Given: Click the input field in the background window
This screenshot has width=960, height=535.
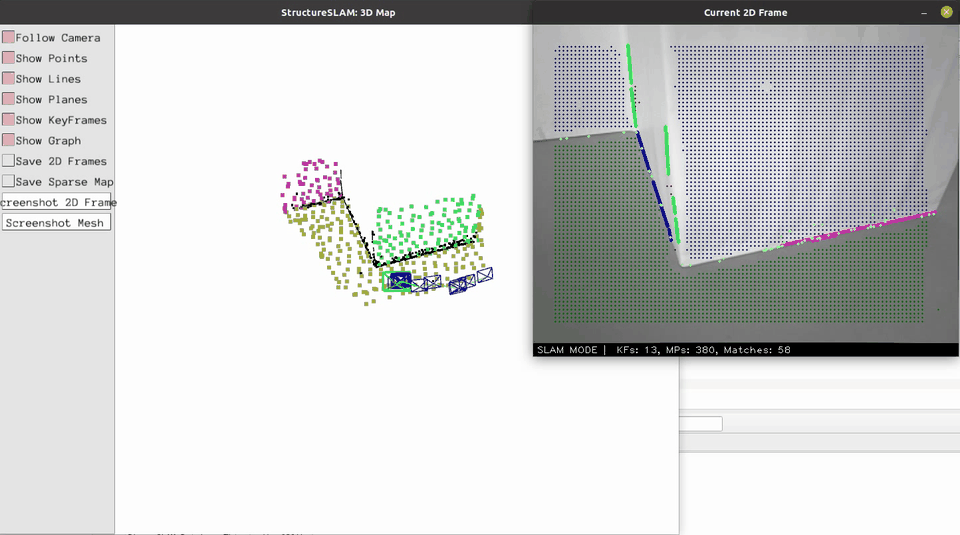Looking at the screenshot, I should (701, 424).
